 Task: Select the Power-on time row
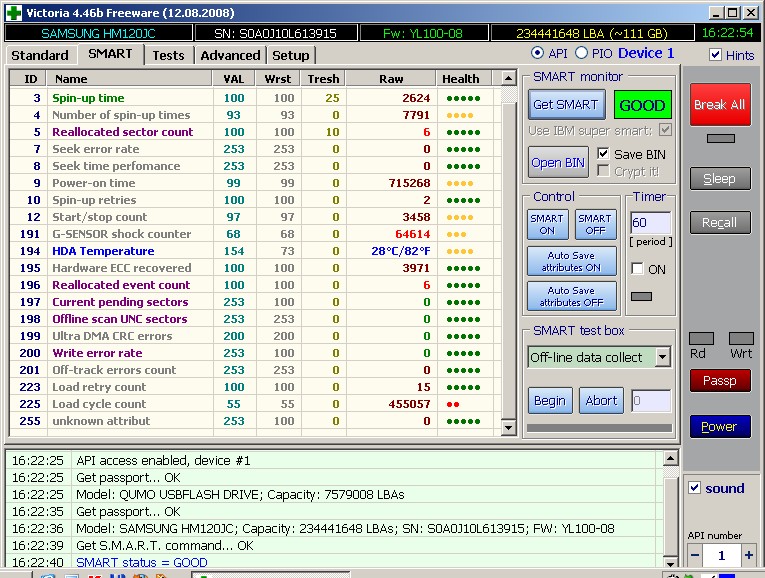click(255, 183)
